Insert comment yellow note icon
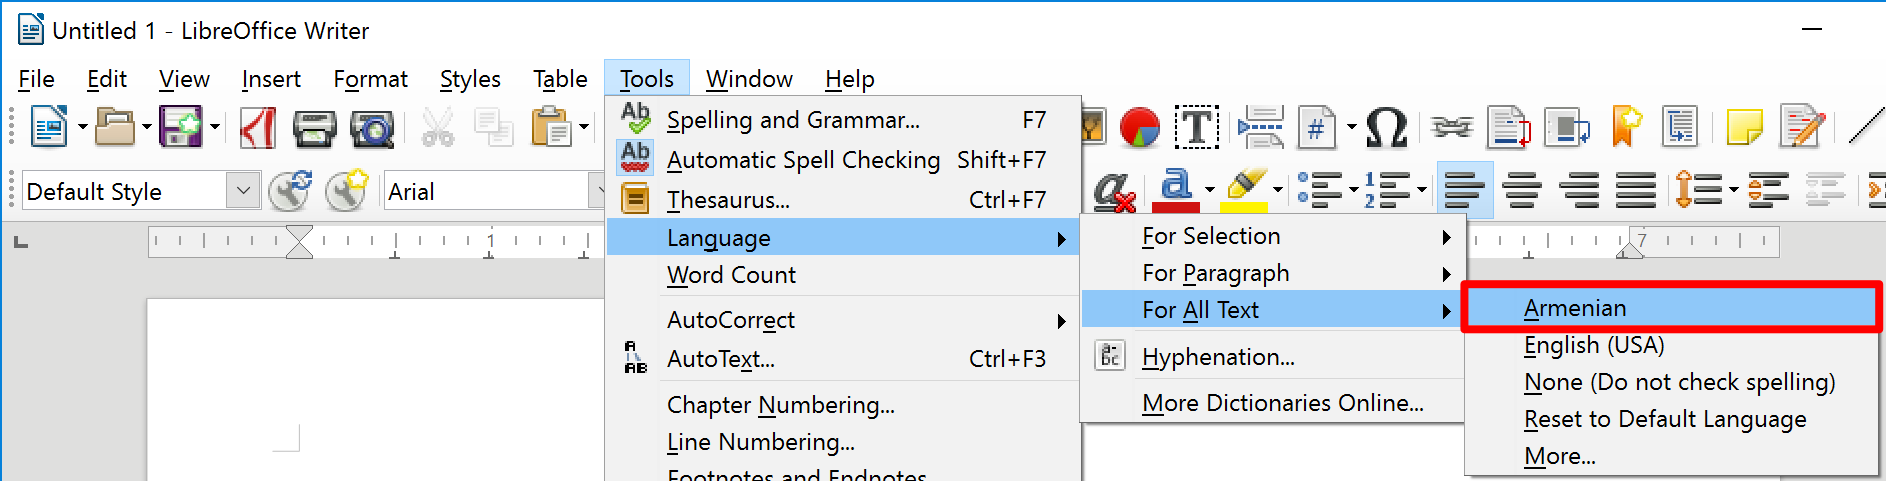Image resolution: width=1886 pixels, height=481 pixels. pos(1744,127)
